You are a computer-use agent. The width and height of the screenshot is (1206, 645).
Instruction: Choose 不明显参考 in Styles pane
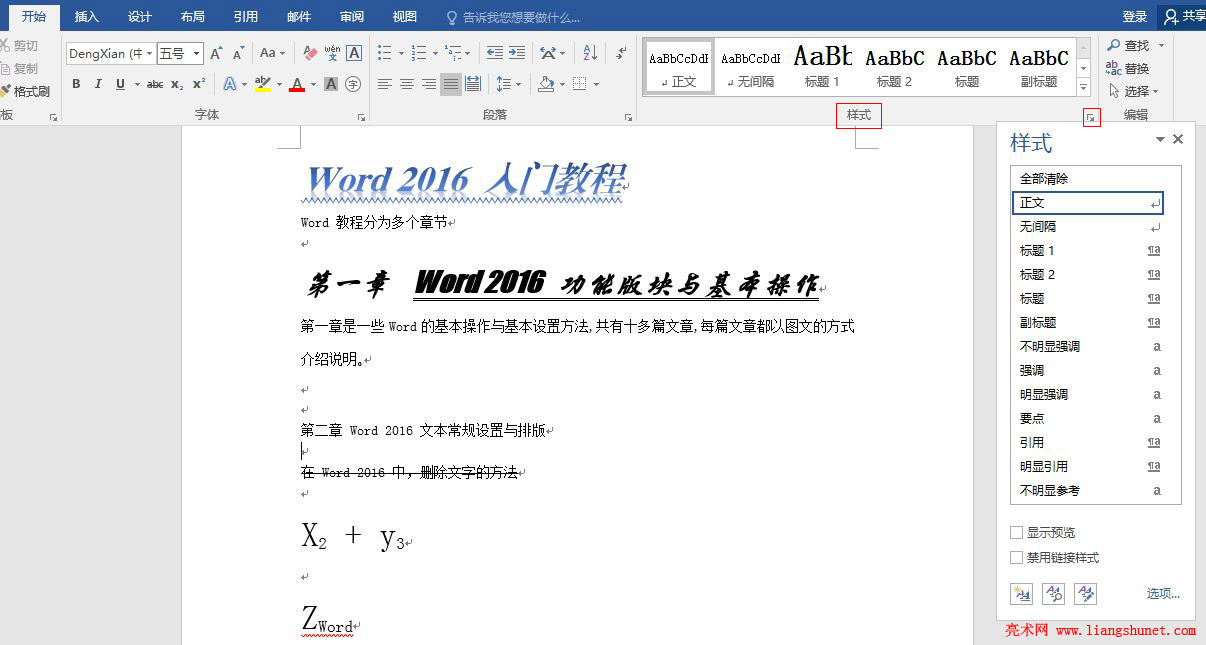[x=1088, y=491]
